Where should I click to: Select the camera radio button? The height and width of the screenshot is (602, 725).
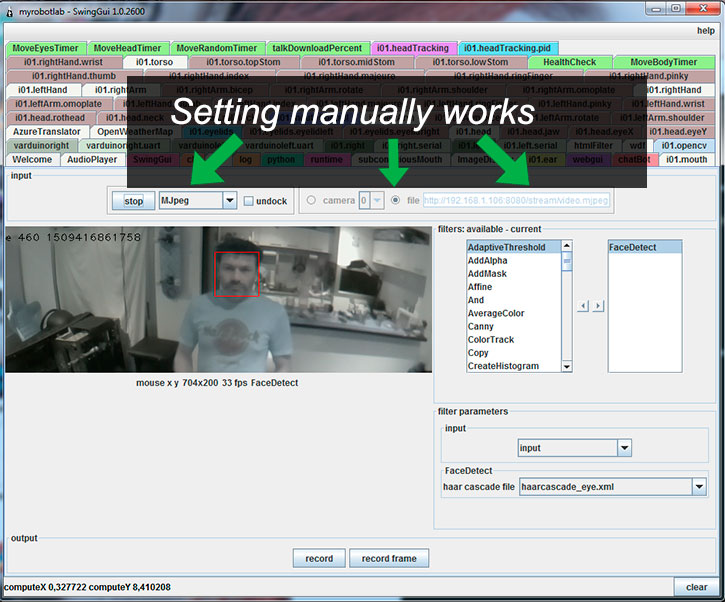(x=311, y=200)
